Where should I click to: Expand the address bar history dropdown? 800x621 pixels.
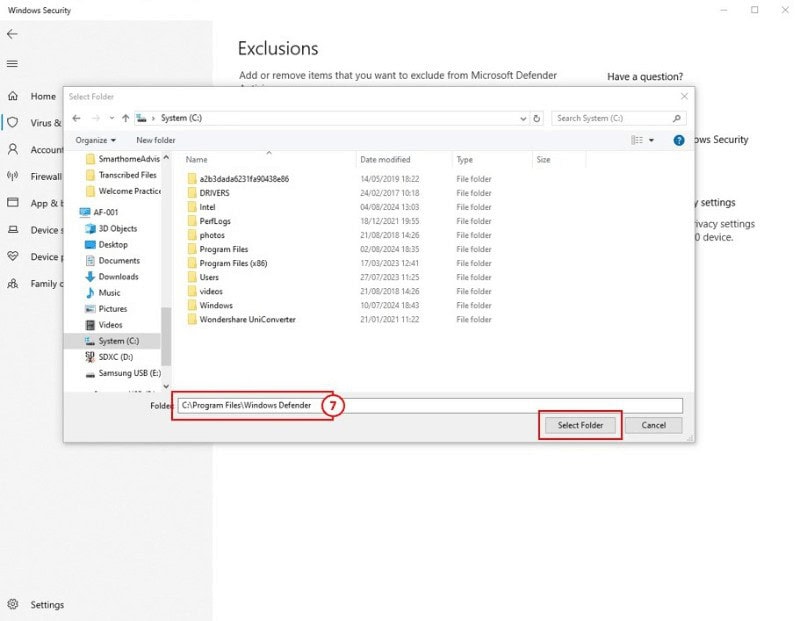523,118
